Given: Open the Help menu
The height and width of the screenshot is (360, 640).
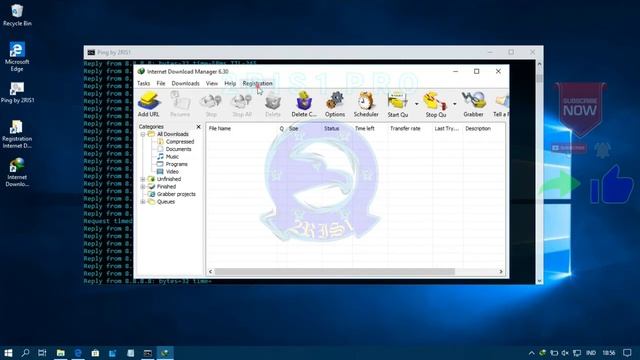Looking at the screenshot, I should (x=230, y=83).
